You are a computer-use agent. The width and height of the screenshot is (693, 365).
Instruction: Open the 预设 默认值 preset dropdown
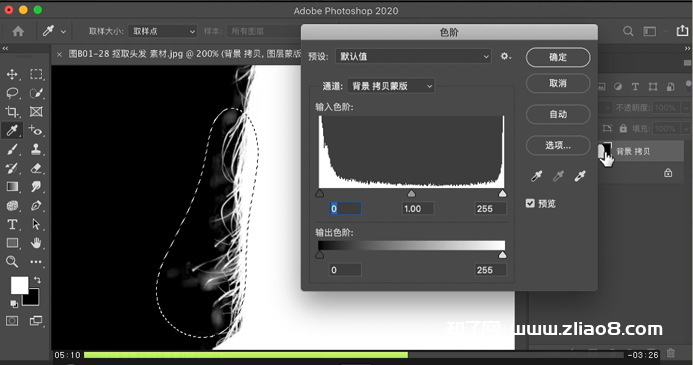(x=413, y=56)
